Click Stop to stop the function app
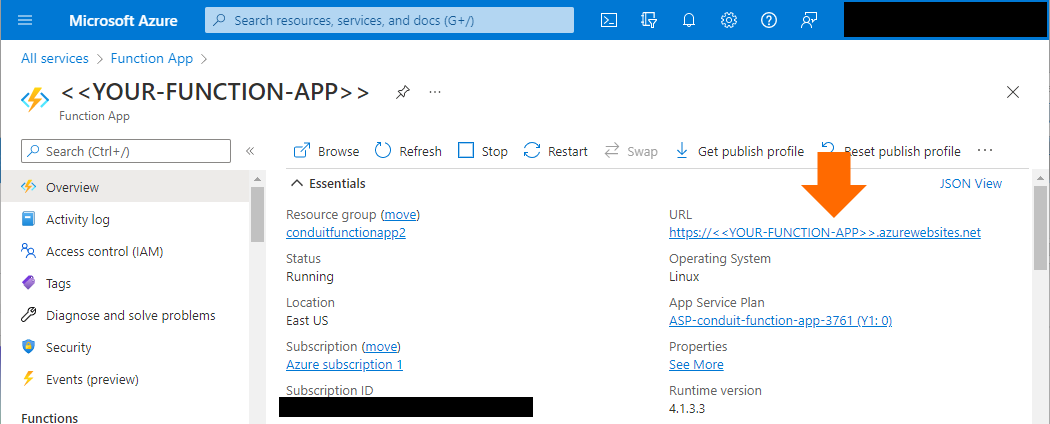Image resolution: width=1050 pixels, height=424 pixels. click(x=483, y=151)
